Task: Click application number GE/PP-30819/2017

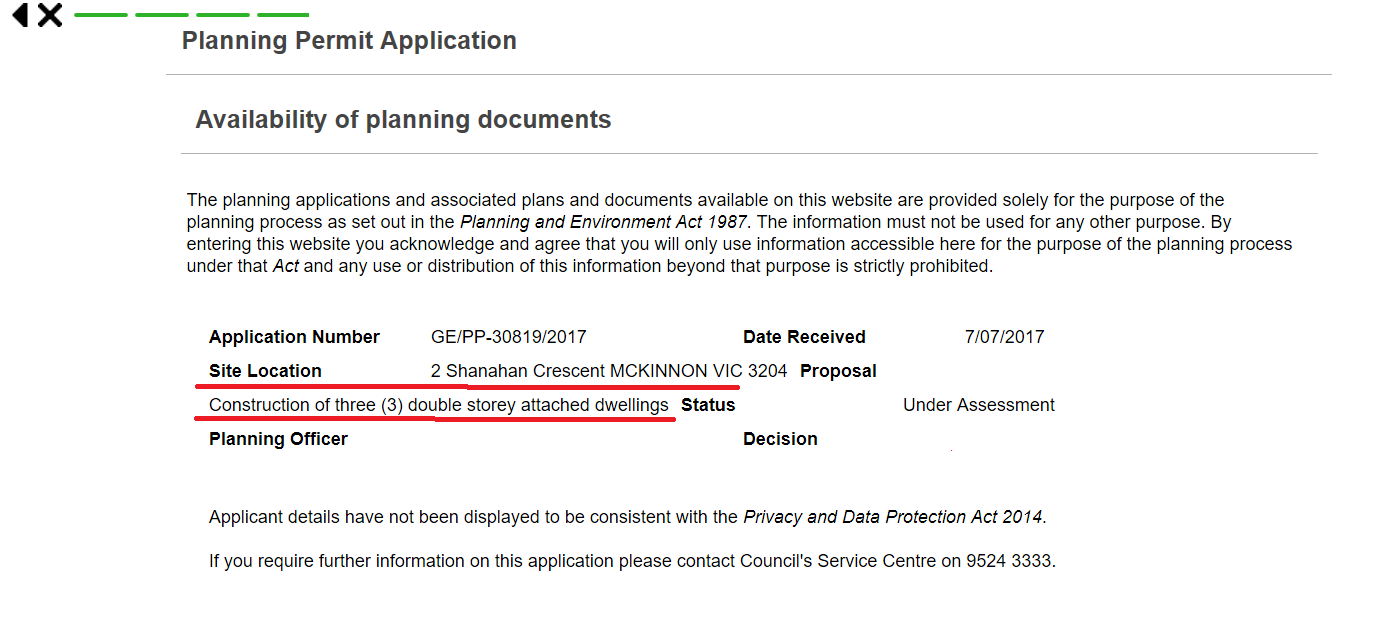Action: [x=508, y=337]
